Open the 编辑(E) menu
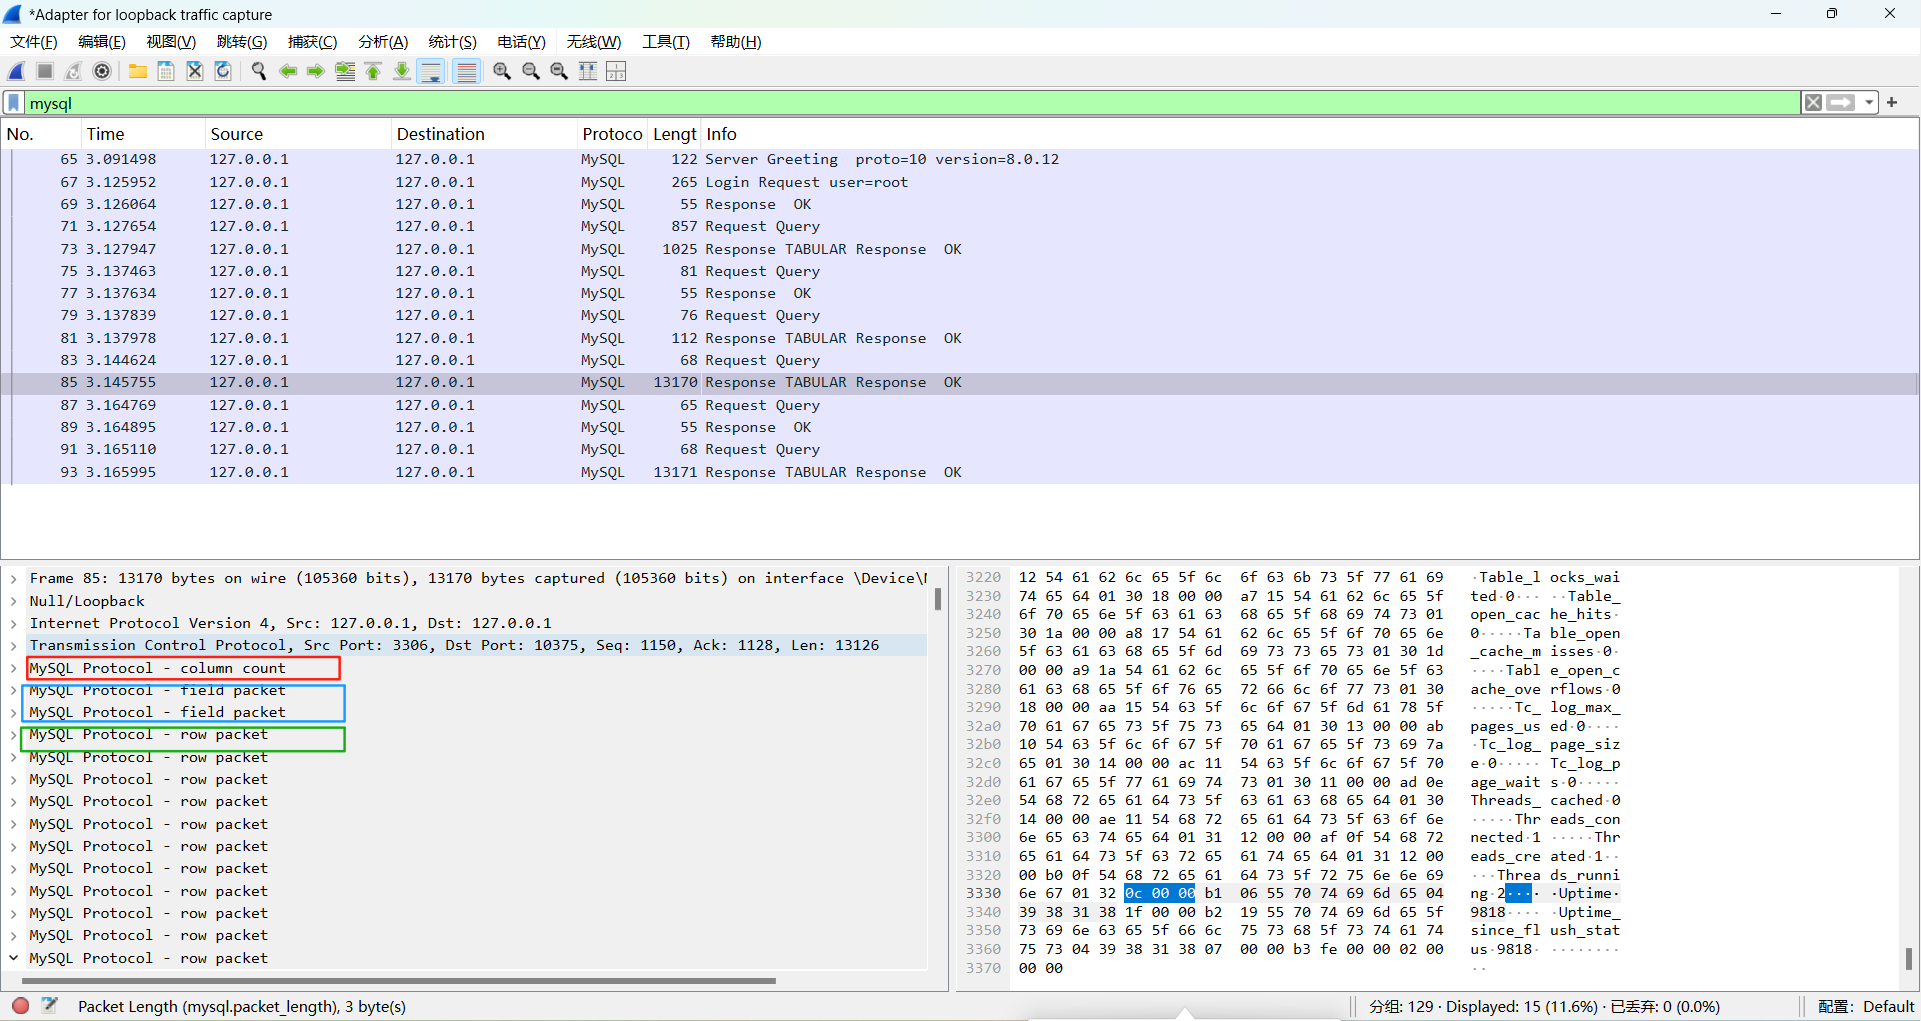Screen dimensions: 1921x1021 point(102,42)
